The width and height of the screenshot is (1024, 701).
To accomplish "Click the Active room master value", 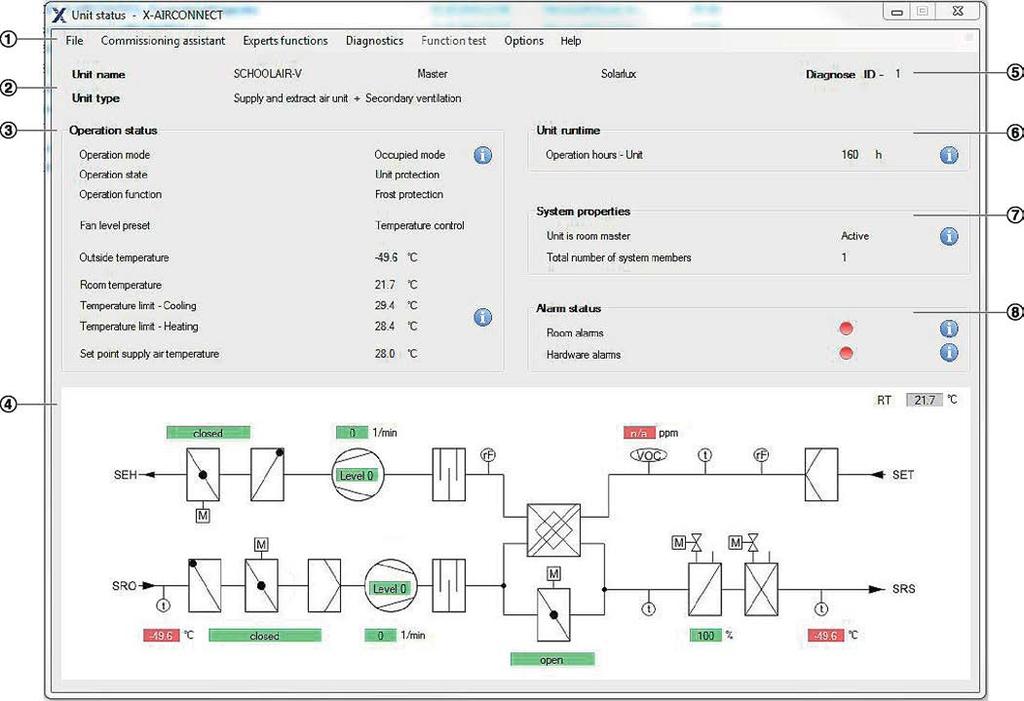I will (855, 236).
